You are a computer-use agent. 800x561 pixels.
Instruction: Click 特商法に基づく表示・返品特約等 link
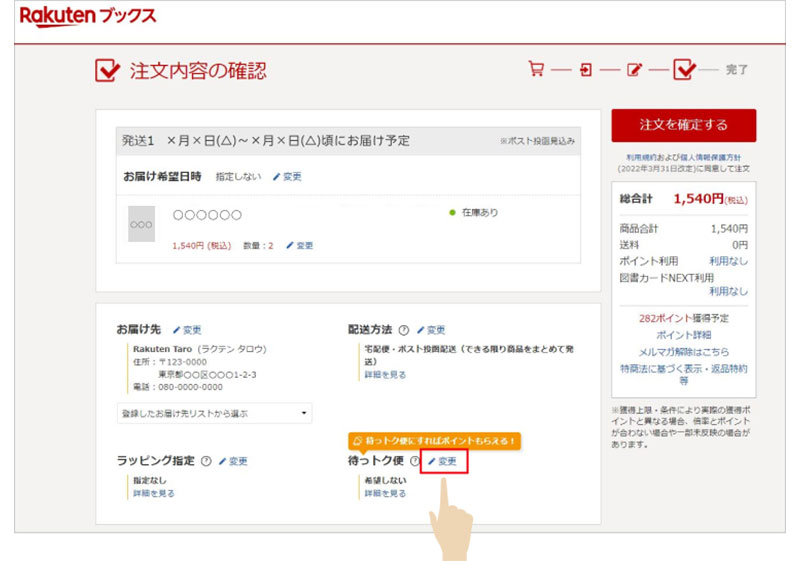(684, 374)
